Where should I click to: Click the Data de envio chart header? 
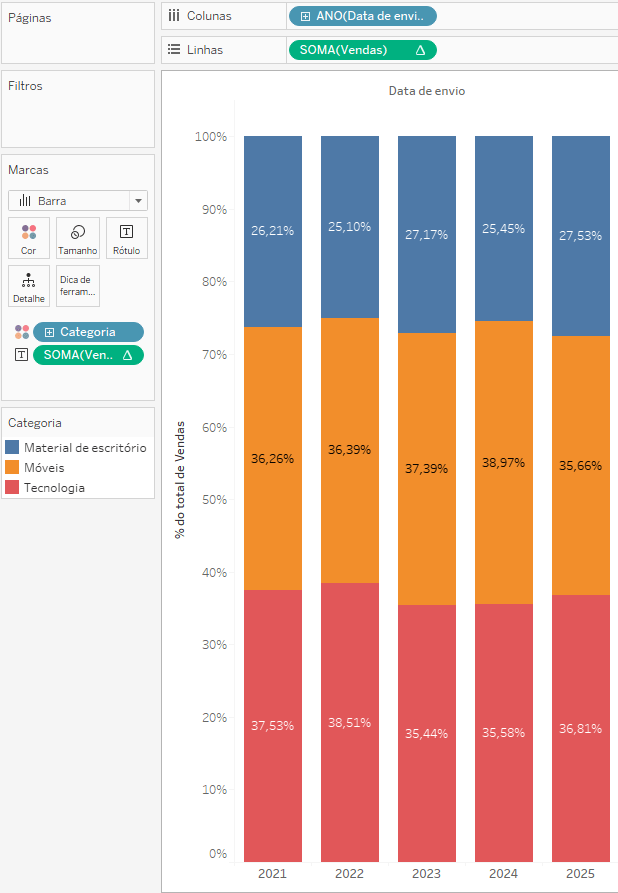click(426, 91)
